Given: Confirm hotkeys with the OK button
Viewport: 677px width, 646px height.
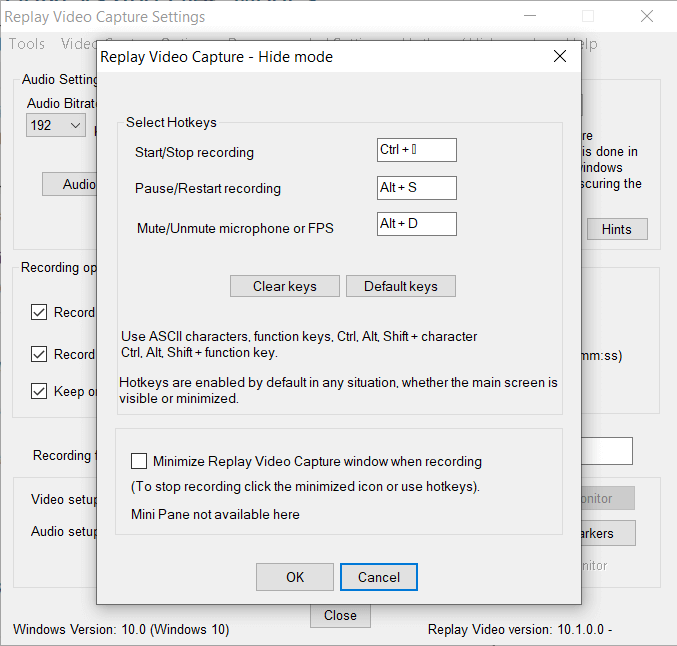Looking at the screenshot, I should click(x=295, y=577).
